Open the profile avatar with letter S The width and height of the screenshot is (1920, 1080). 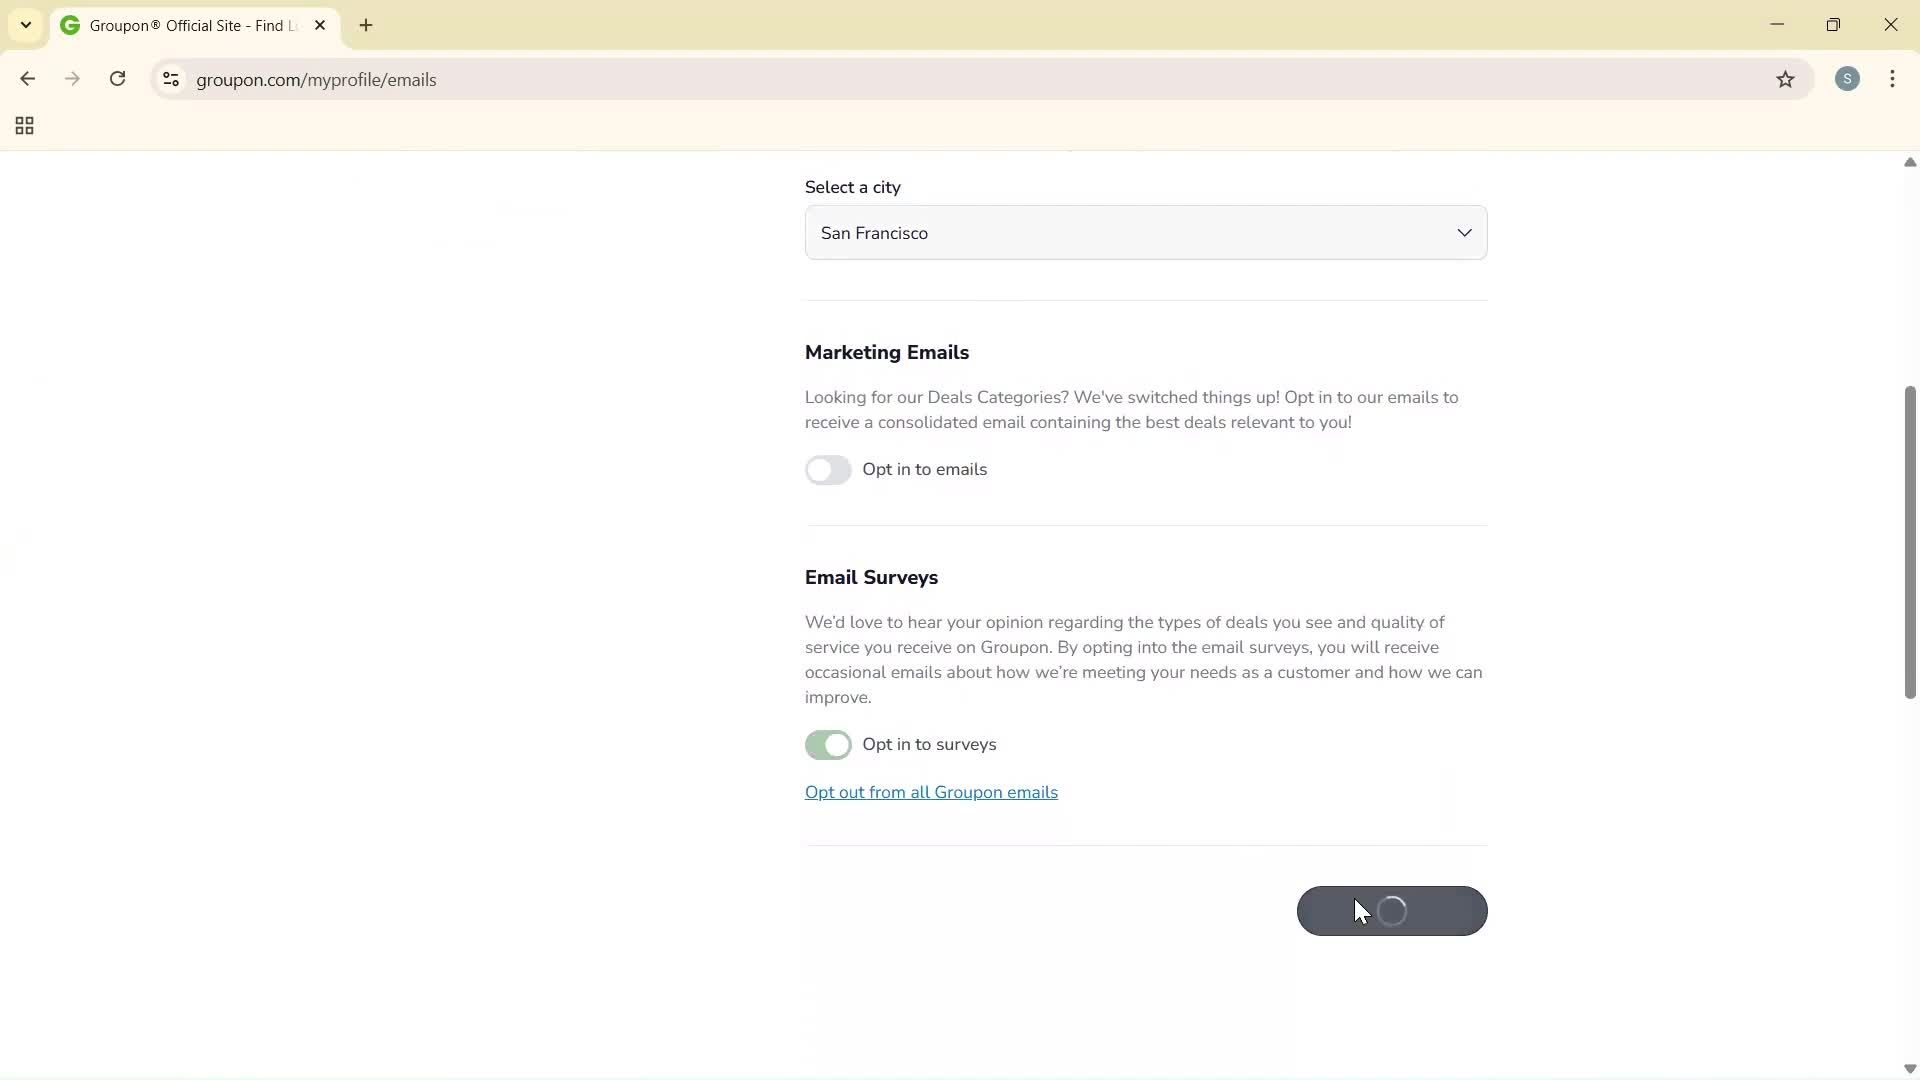pos(1847,79)
